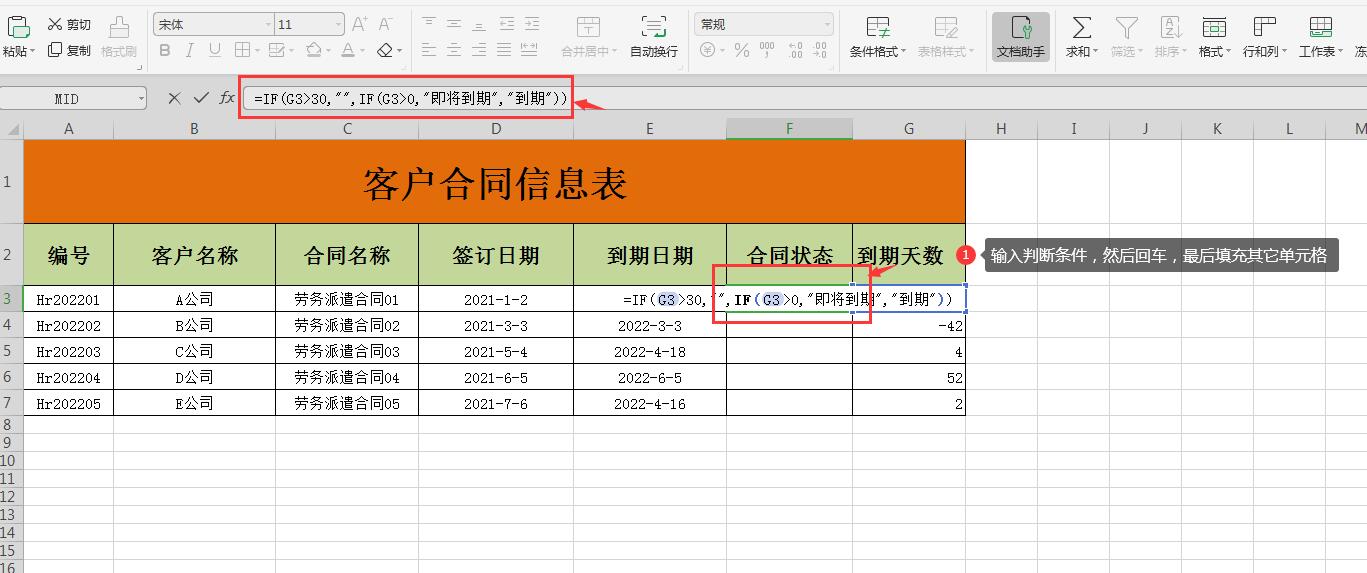
Task: Click the increase indent icon
Action: [x=531, y=24]
